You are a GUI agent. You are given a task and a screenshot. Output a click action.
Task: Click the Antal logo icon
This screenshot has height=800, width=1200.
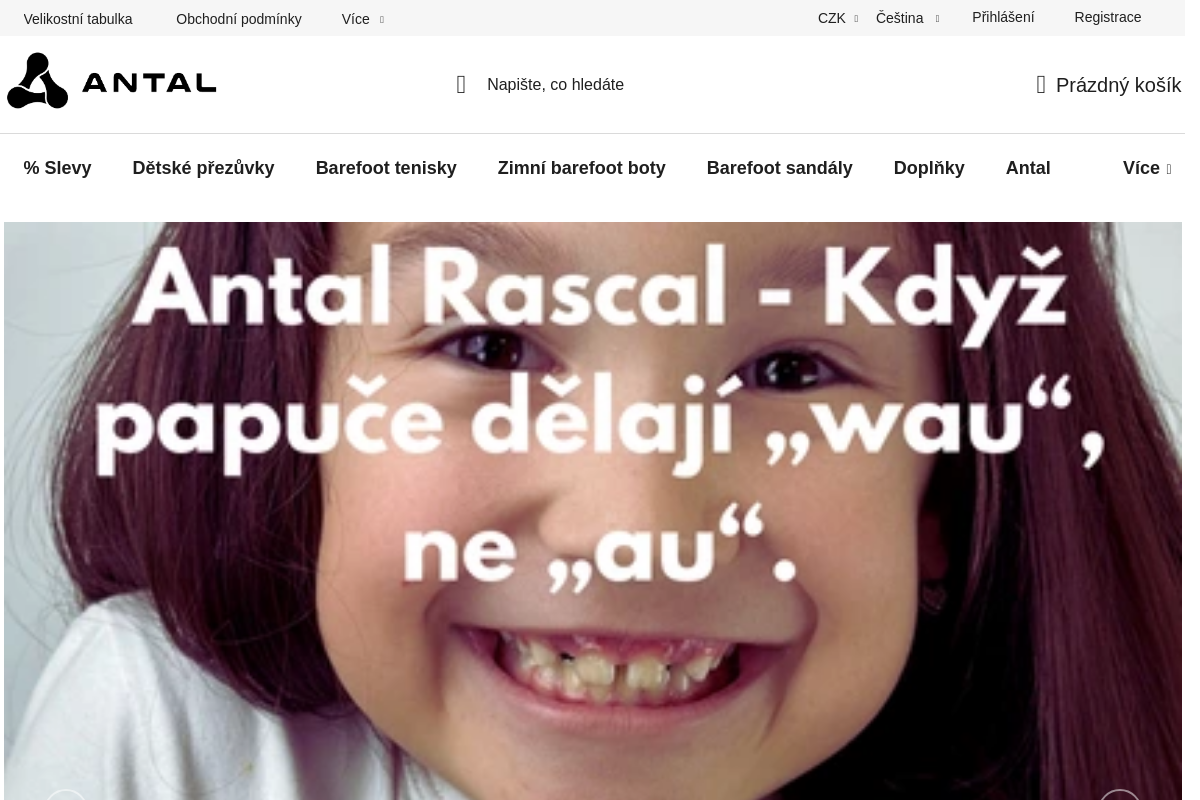pyautogui.click(x=38, y=81)
